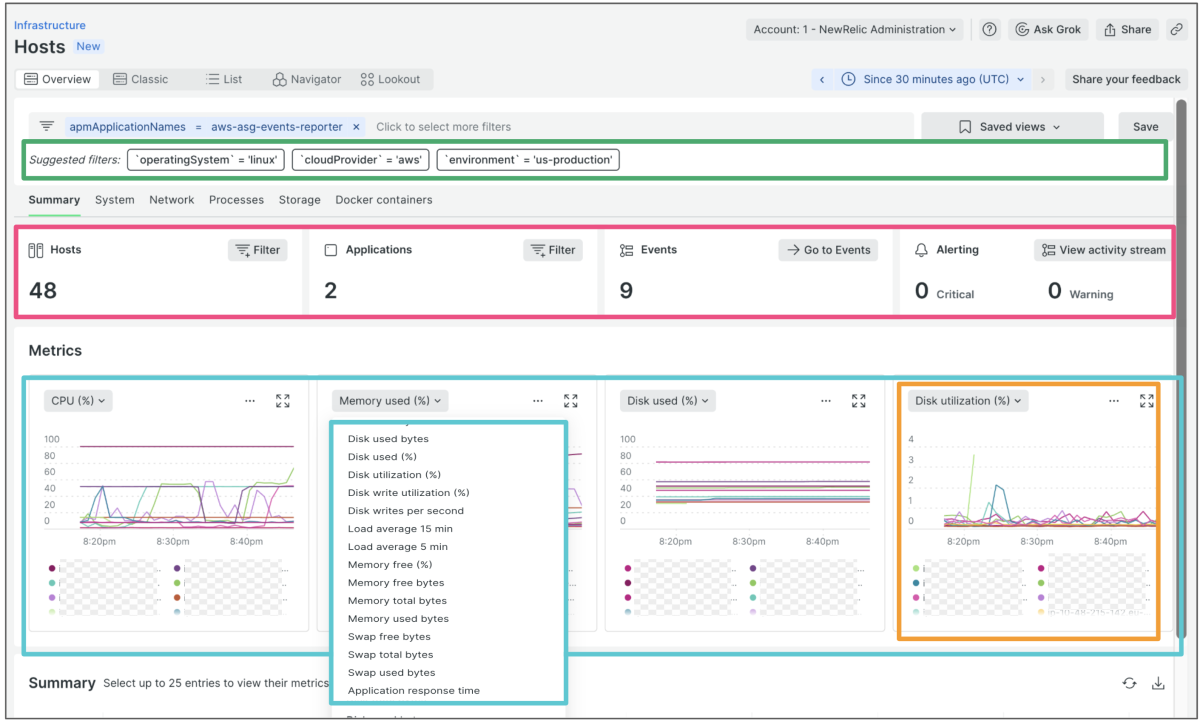This screenshot has width=1200, height=724.
Task: Copy permalink using the link icon
Action: pos(1176,30)
